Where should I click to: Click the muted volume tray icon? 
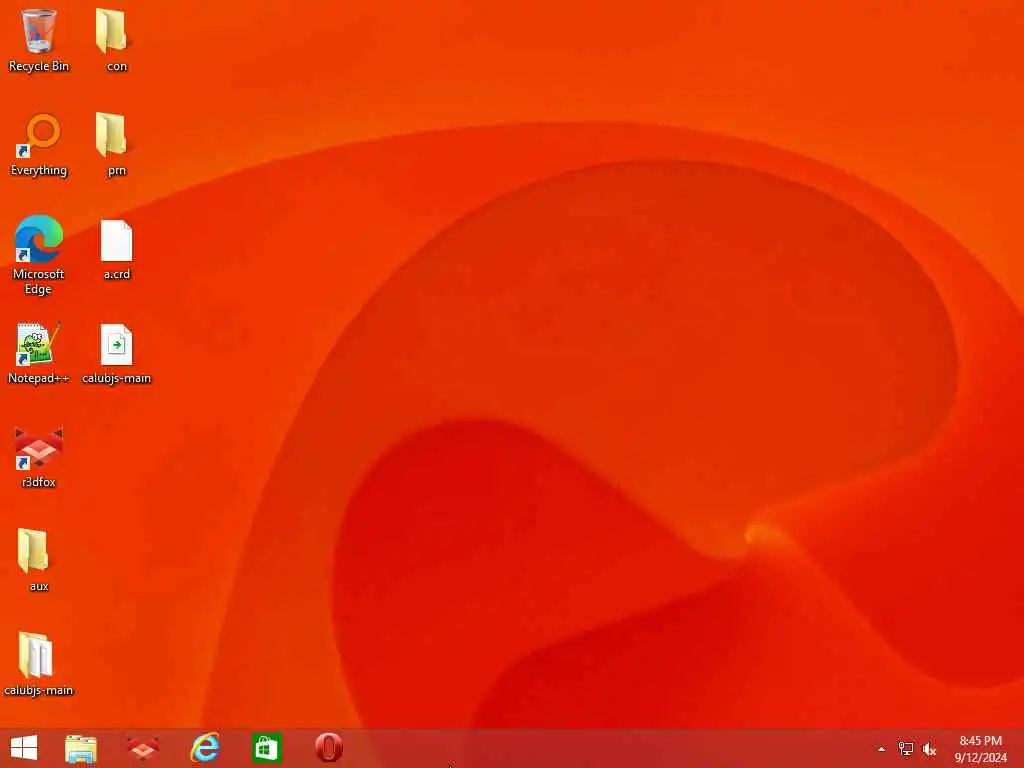(929, 749)
